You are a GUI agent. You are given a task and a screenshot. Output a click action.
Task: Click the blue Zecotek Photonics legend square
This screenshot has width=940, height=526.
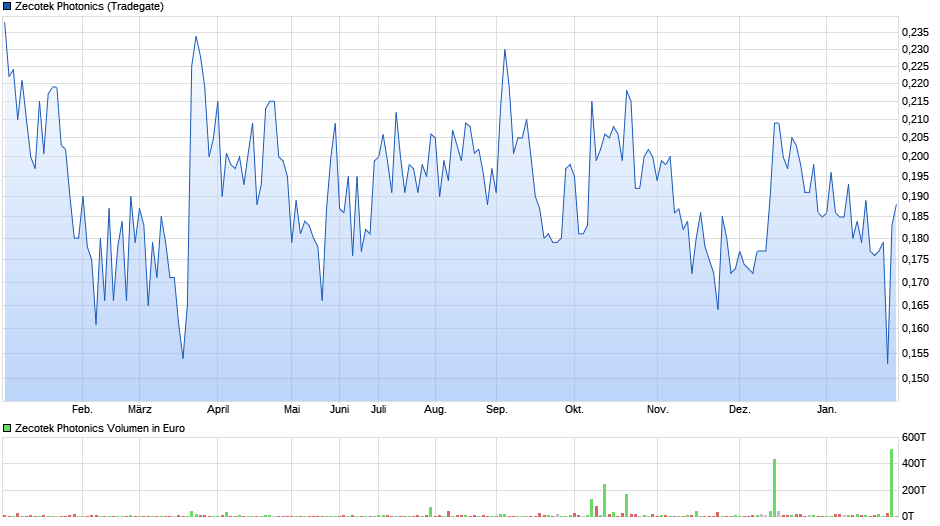[7, 7]
